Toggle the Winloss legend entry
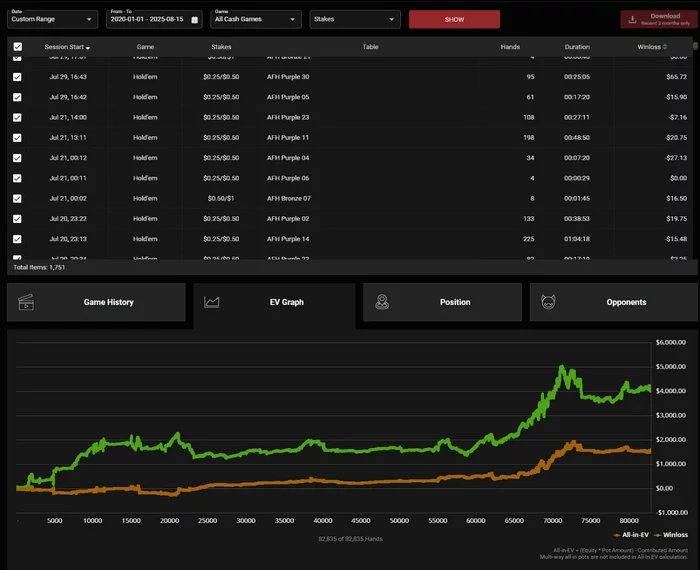700x570 pixels. tap(671, 535)
